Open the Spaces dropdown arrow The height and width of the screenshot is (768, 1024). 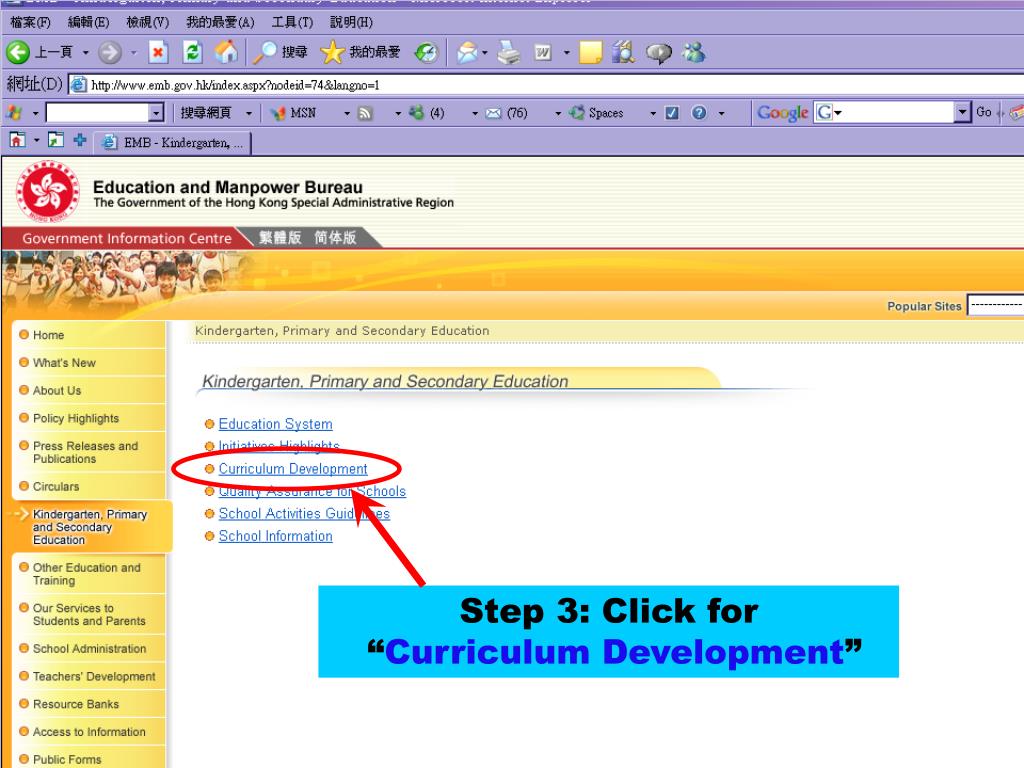(652, 113)
